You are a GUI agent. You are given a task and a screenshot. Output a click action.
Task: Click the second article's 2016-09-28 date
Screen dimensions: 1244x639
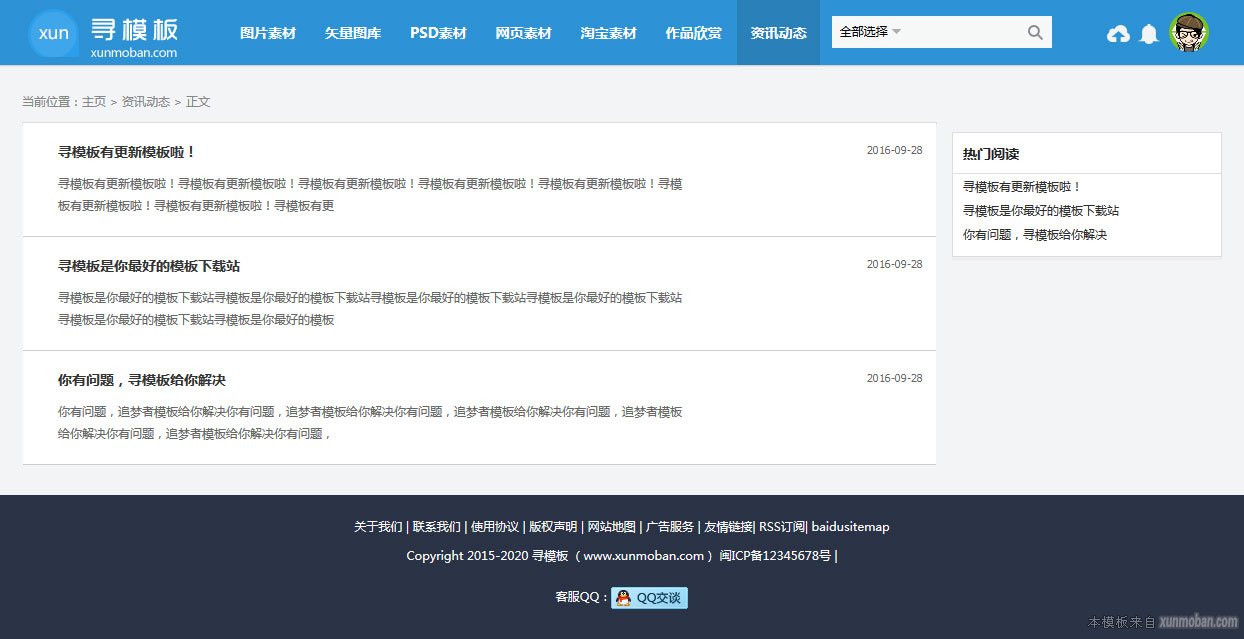point(894,265)
